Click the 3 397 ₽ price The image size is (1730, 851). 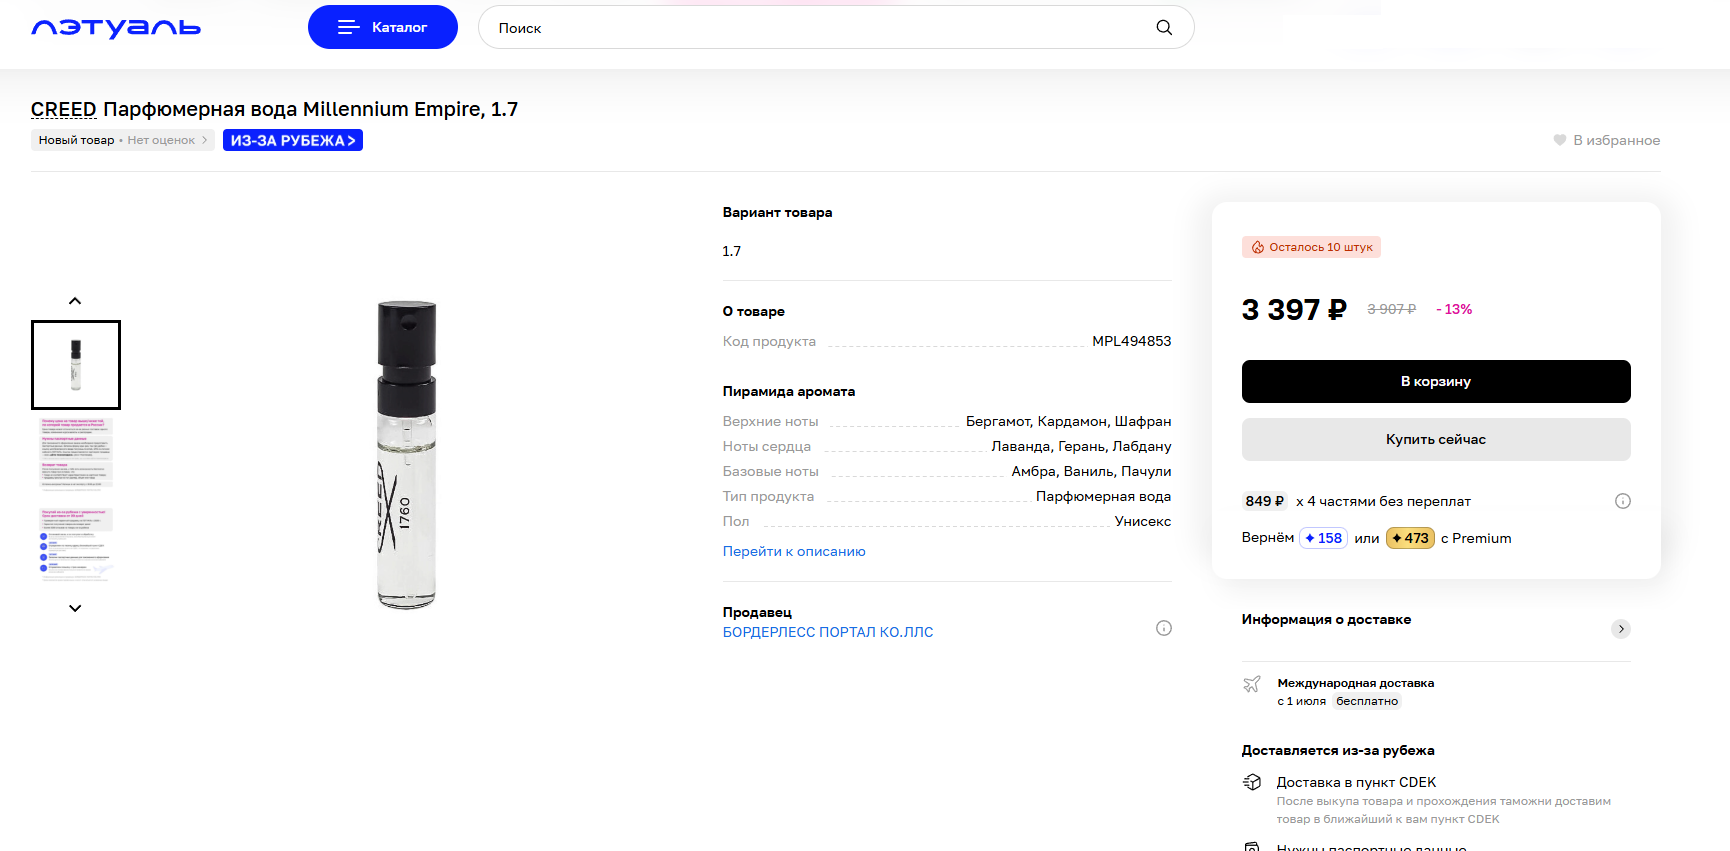click(x=1294, y=310)
